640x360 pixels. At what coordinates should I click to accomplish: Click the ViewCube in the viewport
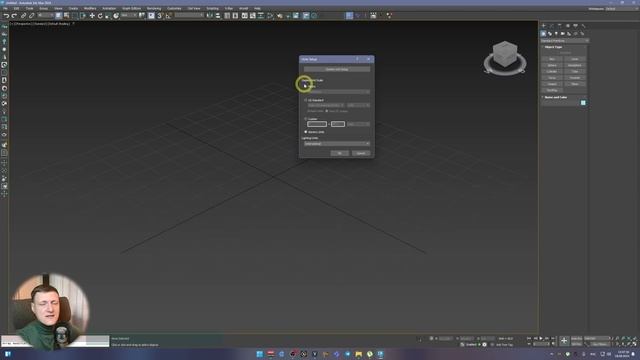pos(505,54)
